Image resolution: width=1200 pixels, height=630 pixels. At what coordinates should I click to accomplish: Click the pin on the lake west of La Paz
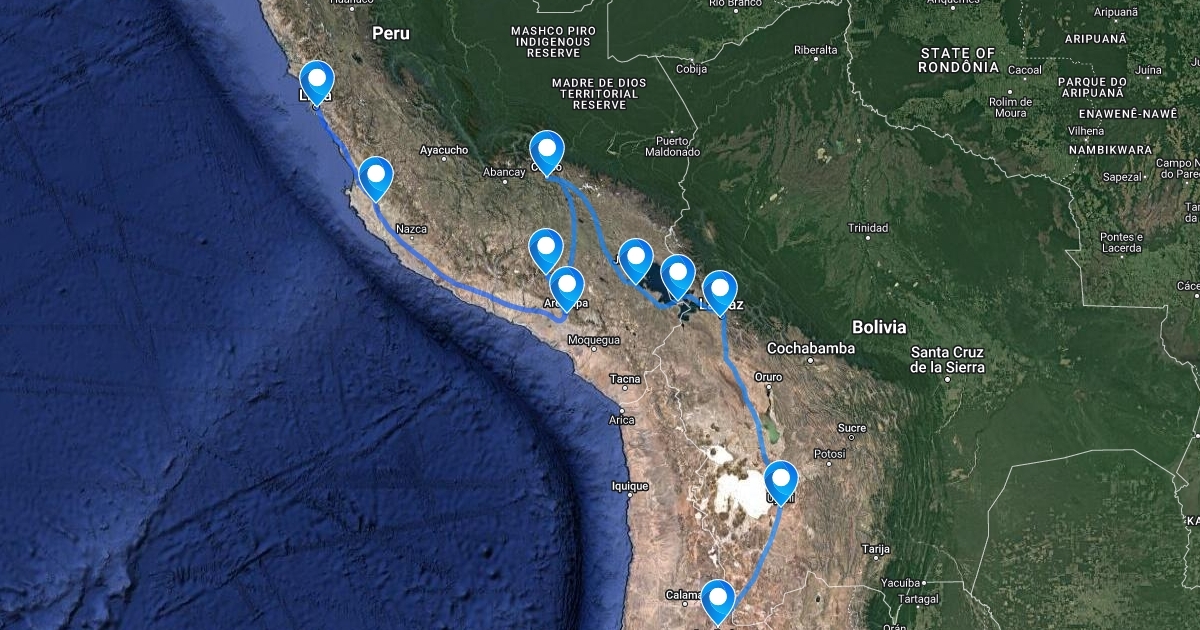click(x=677, y=276)
